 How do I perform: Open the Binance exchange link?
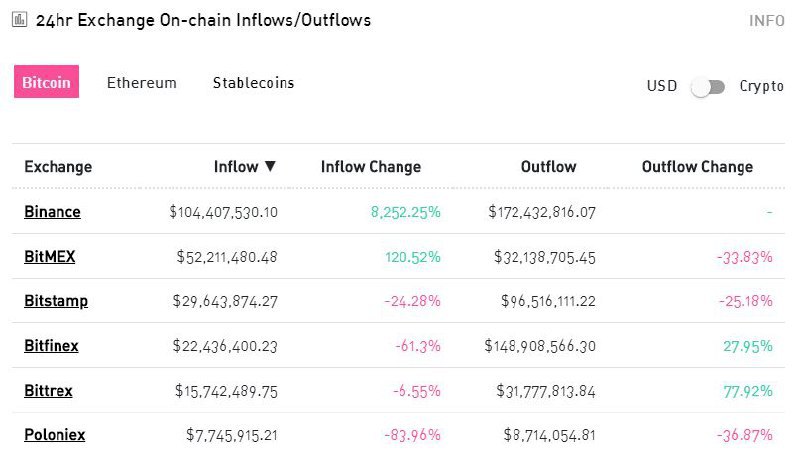[52, 212]
